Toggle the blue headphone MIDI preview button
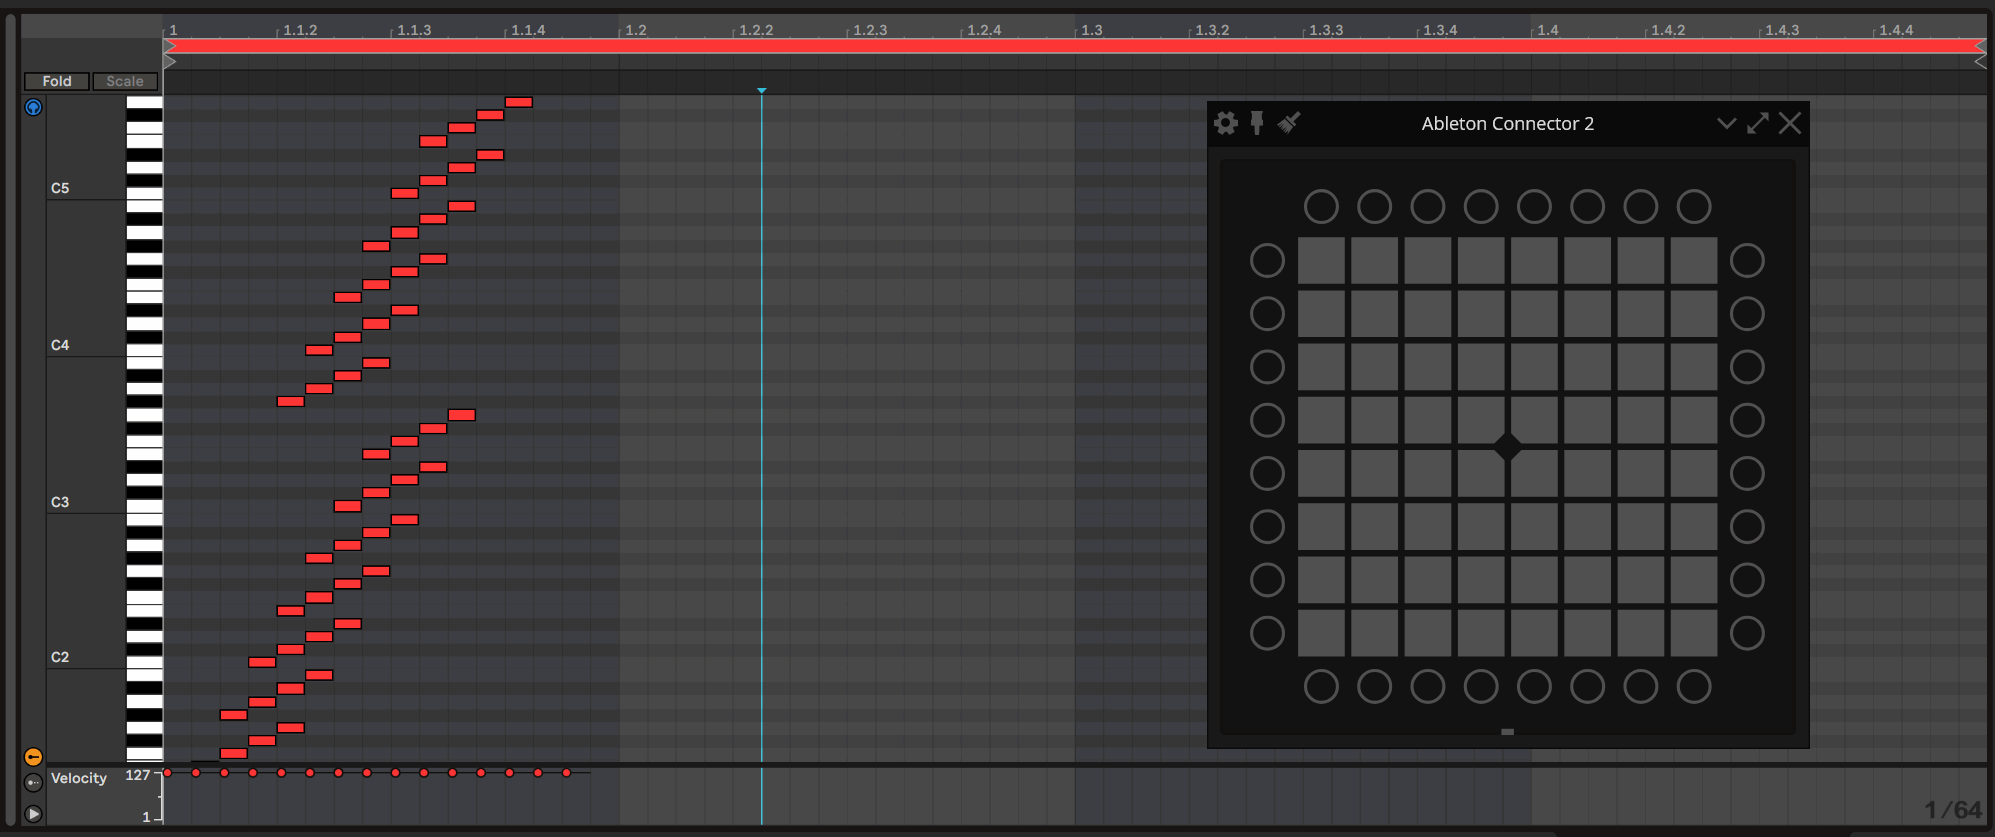Screen dimensions: 1995x837 point(33,107)
